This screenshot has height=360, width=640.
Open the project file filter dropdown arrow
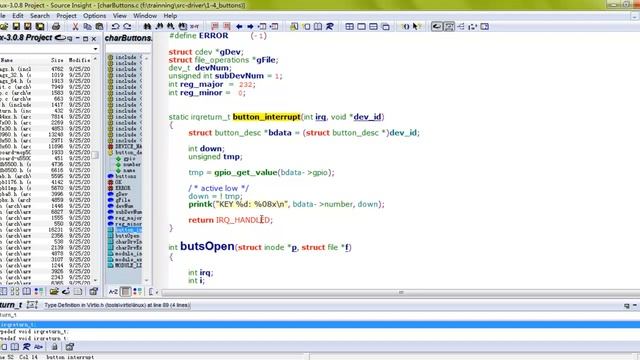(x=96, y=49)
